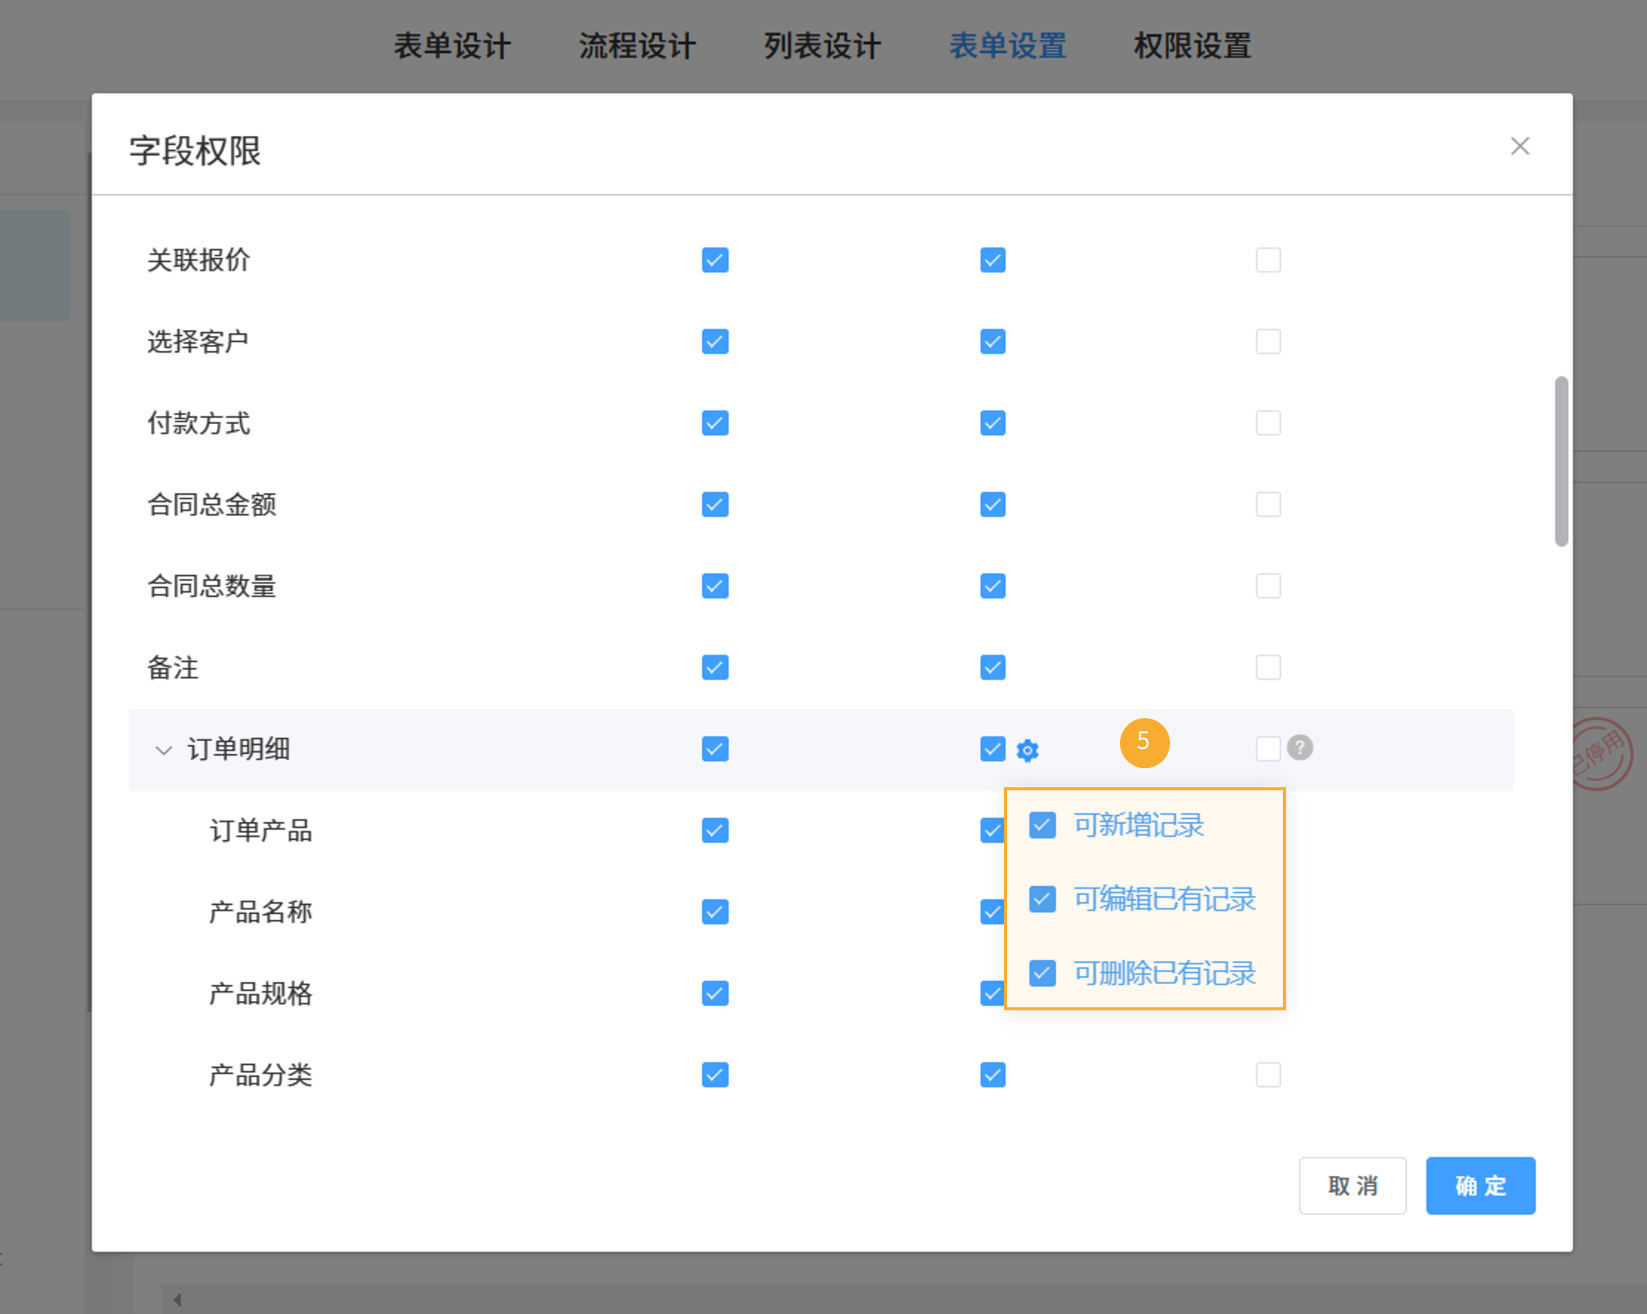Click the 字段权限 dialog title
Image resolution: width=1647 pixels, height=1314 pixels.
195,151
